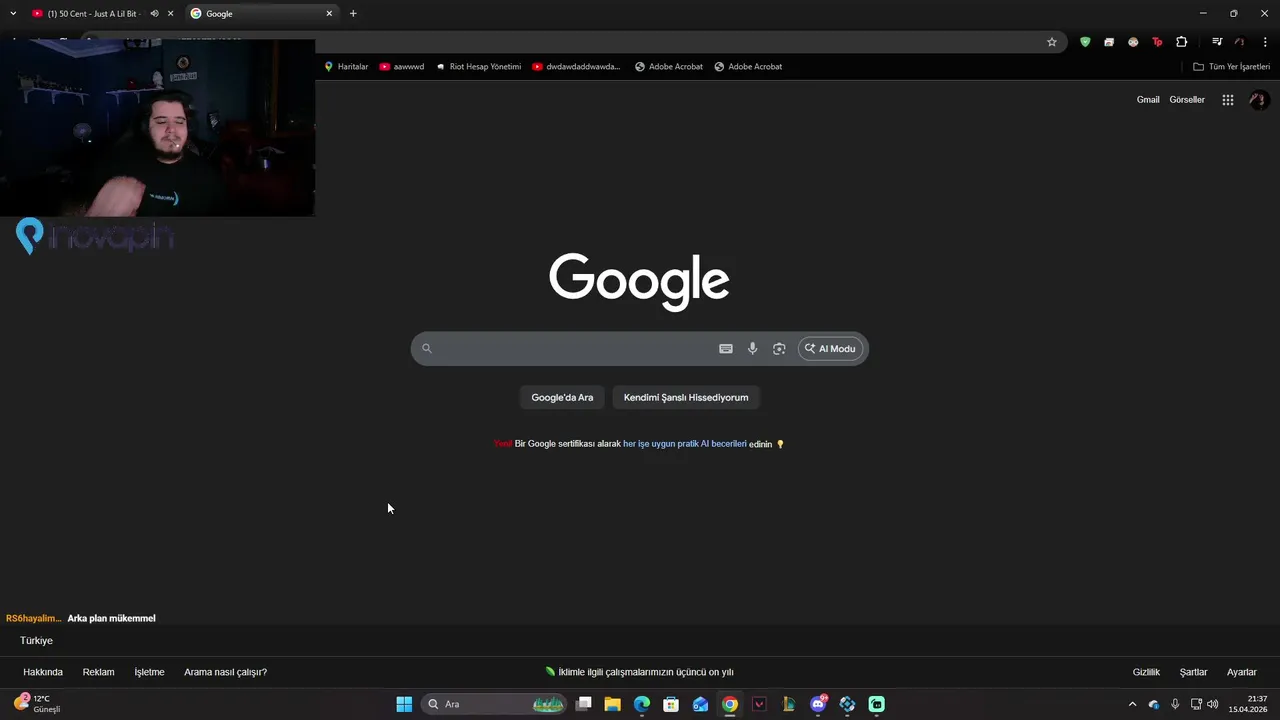The height and width of the screenshot is (720, 1280).
Task: Open the on-screen keyboard input tool
Action: pos(726,348)
